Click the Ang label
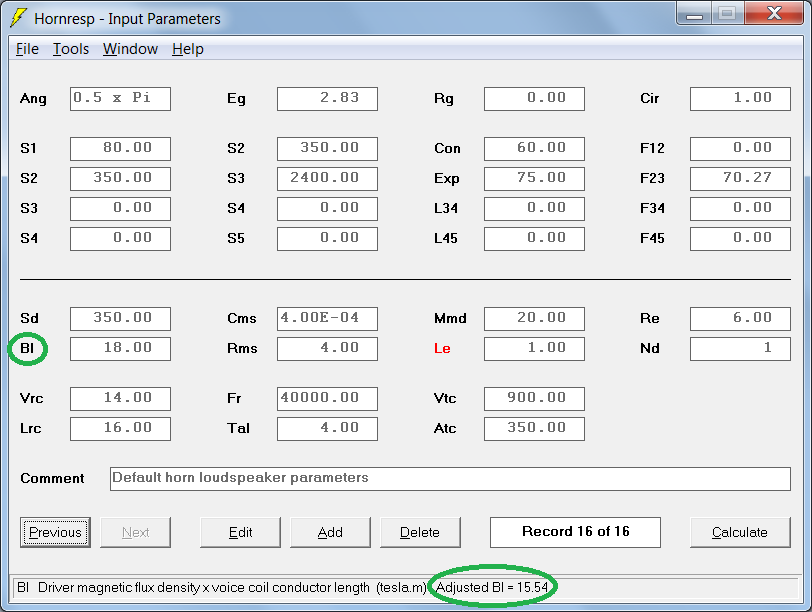Image resolution: width=812 pixels, height=612 pixels. (x=33, y=99)
